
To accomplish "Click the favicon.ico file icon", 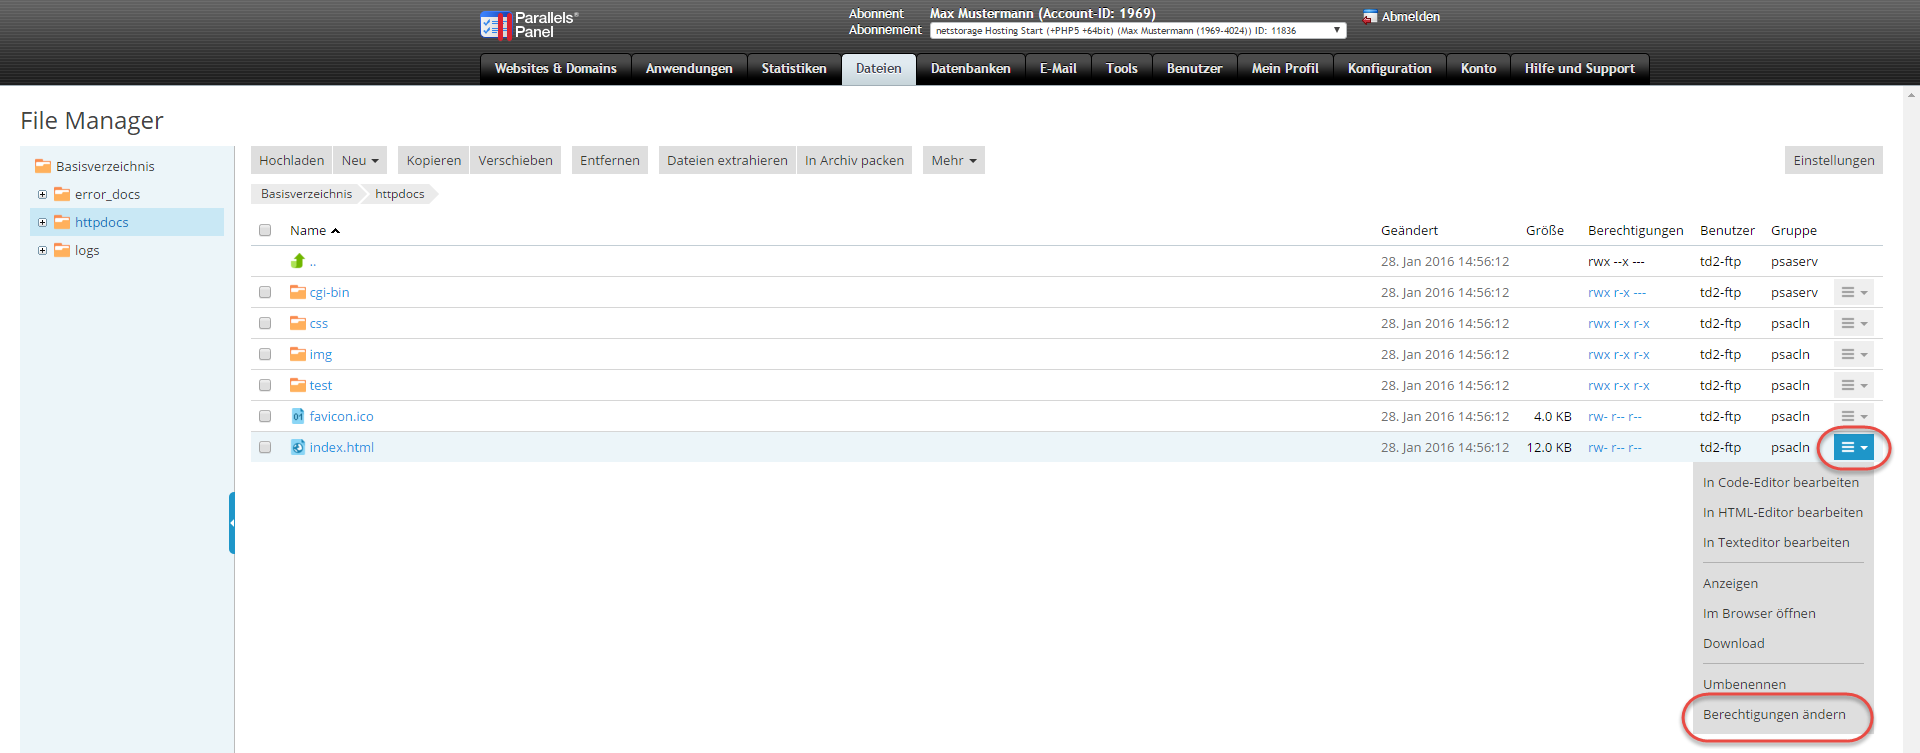I will [x=298, y=416].
